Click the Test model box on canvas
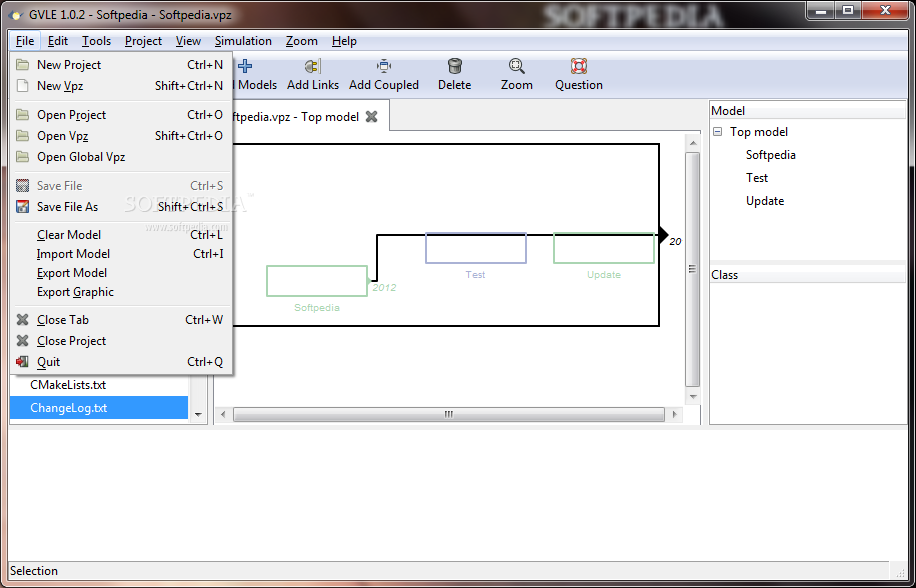The width and height of the screenshot is (916, 588). tap(476, 248)
